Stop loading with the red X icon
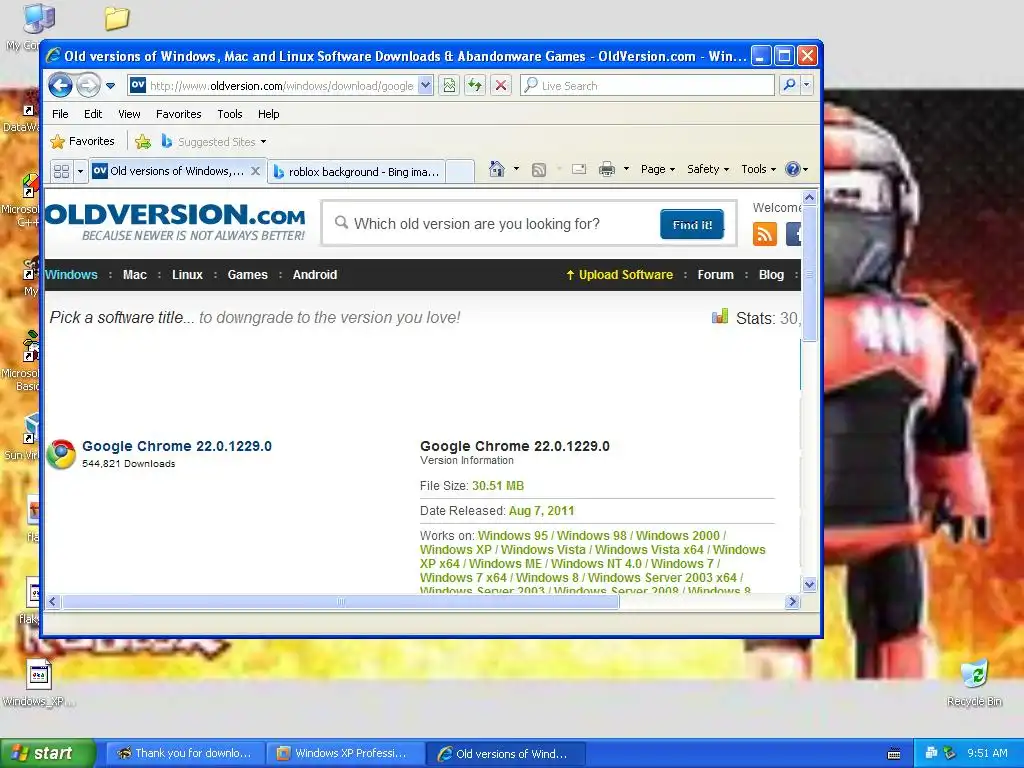Viewport: 1024px width, 768px height. coord(501,86)
